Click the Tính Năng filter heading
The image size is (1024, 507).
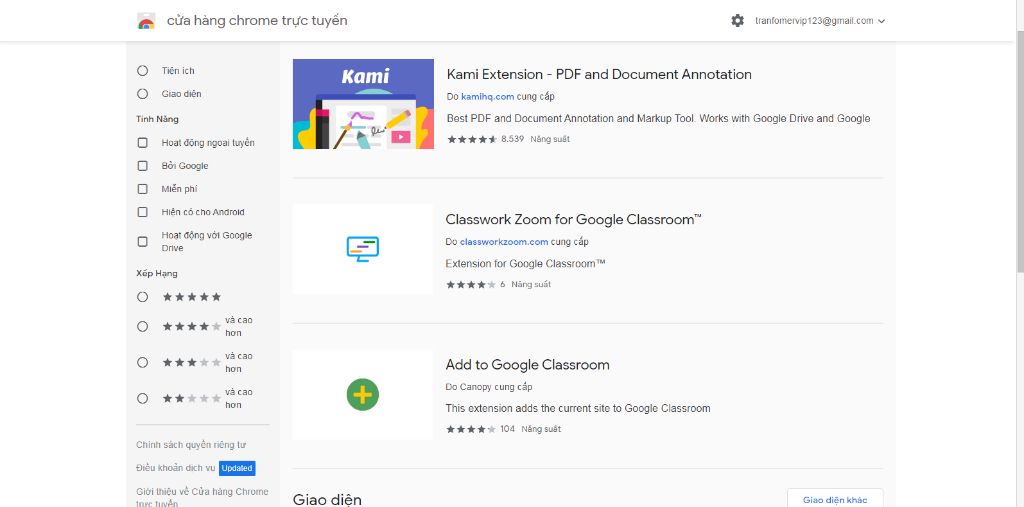tap(157, 120)
